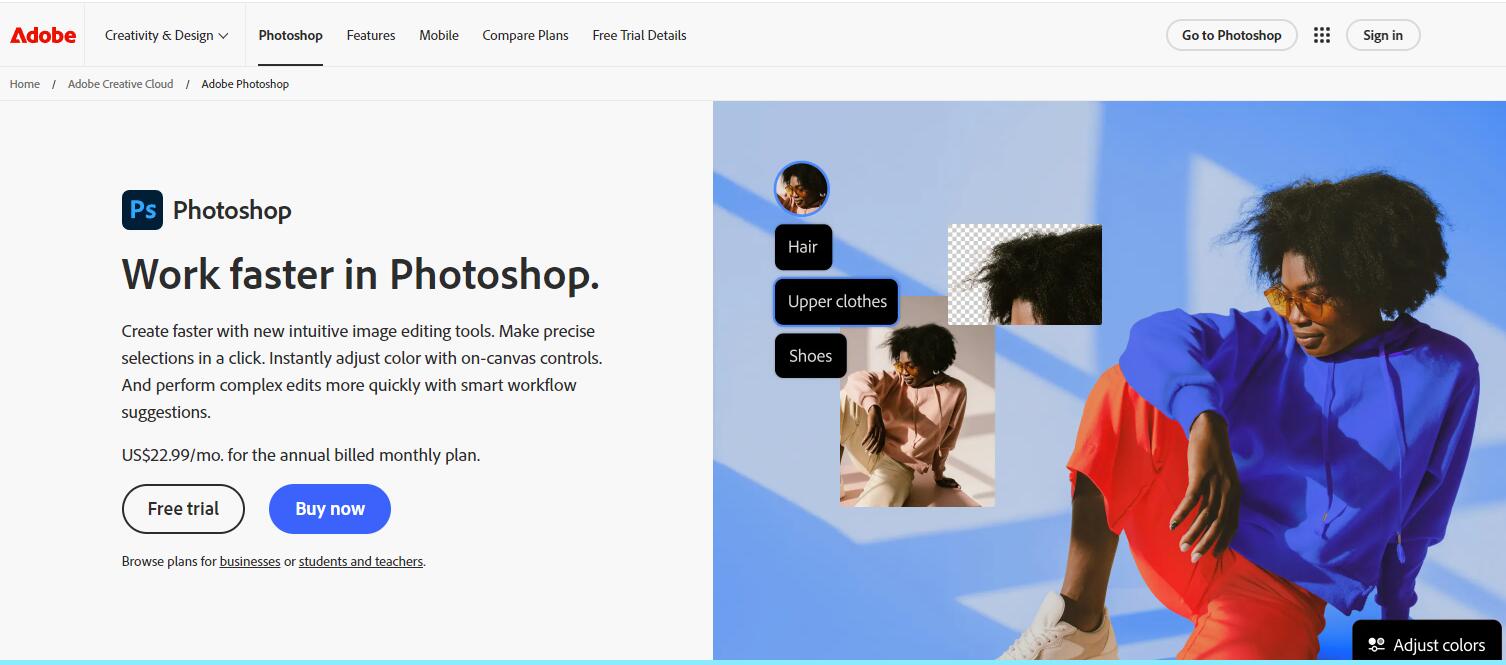Click the Adjust colors icon
This screenshot has height=665, width=1506.
1376,645
